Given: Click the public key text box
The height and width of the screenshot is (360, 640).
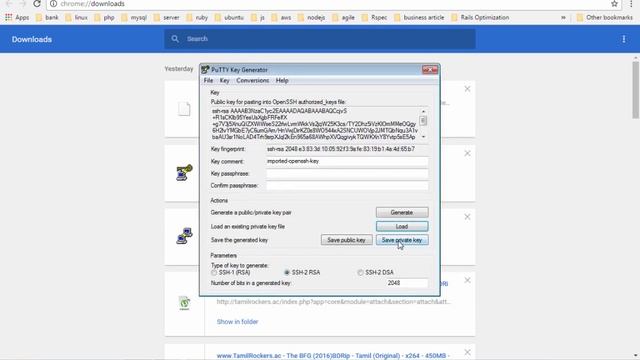Looking at the screenshot, I should point(315,124).
